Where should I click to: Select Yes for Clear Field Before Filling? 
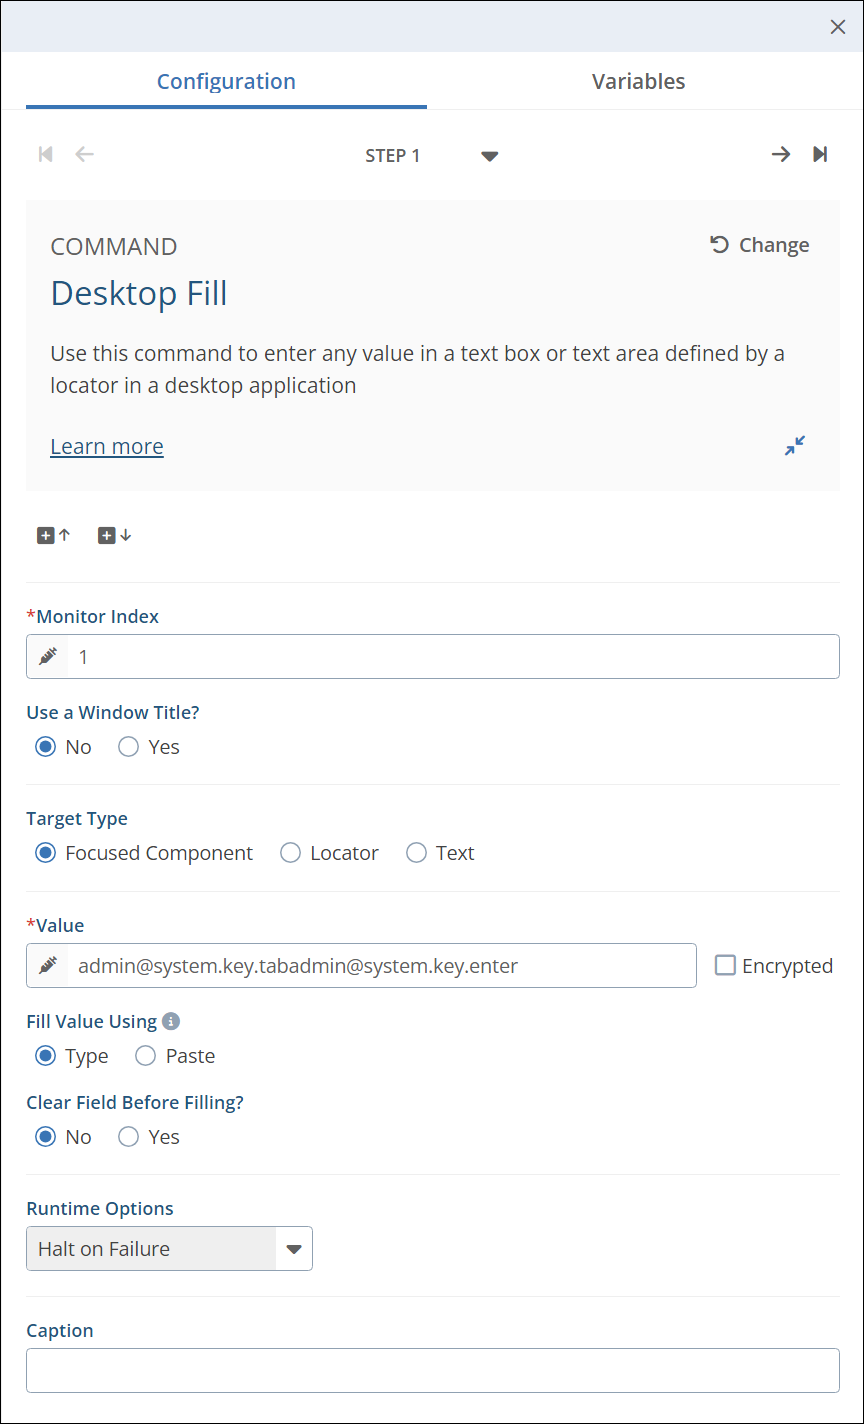[129, 1137]
